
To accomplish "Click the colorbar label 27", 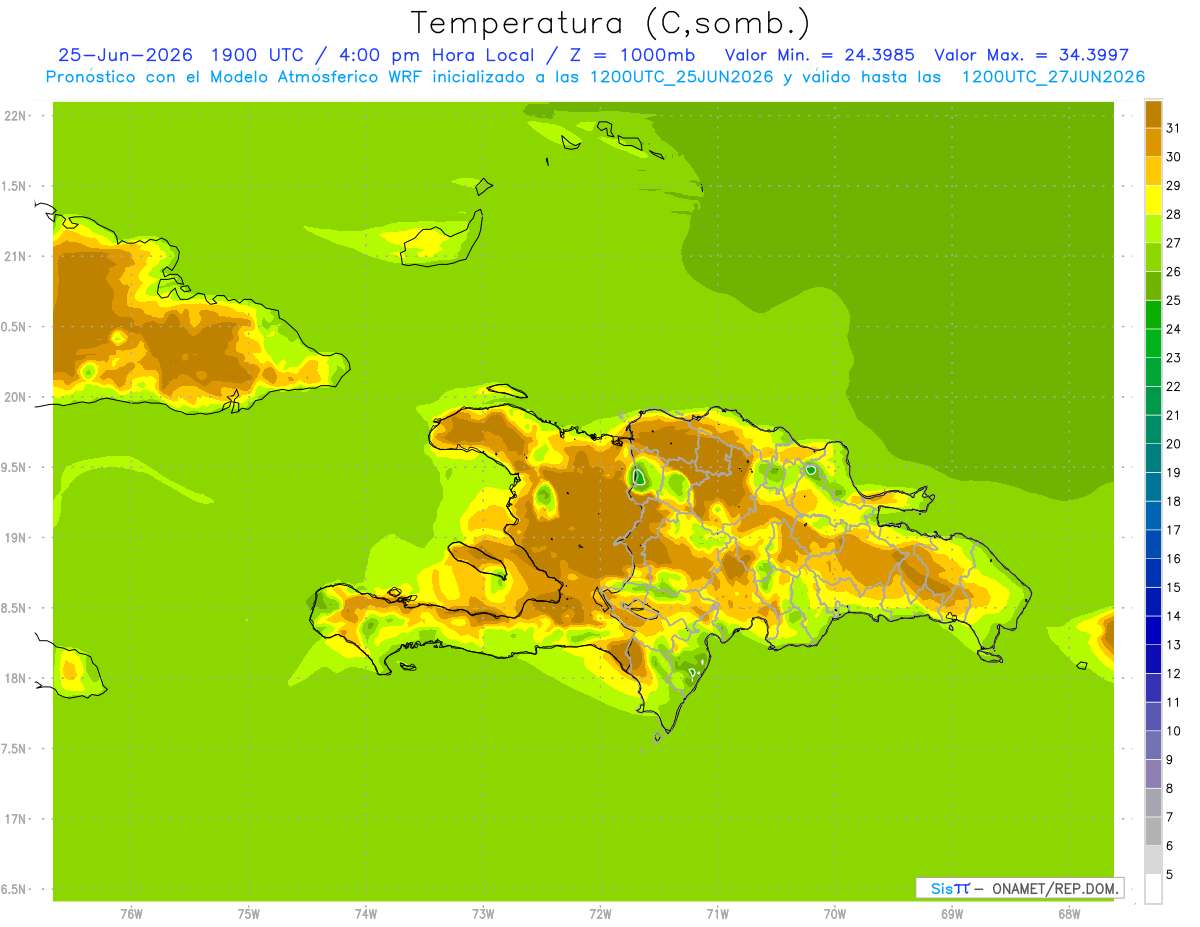I will coord(1174,243).
